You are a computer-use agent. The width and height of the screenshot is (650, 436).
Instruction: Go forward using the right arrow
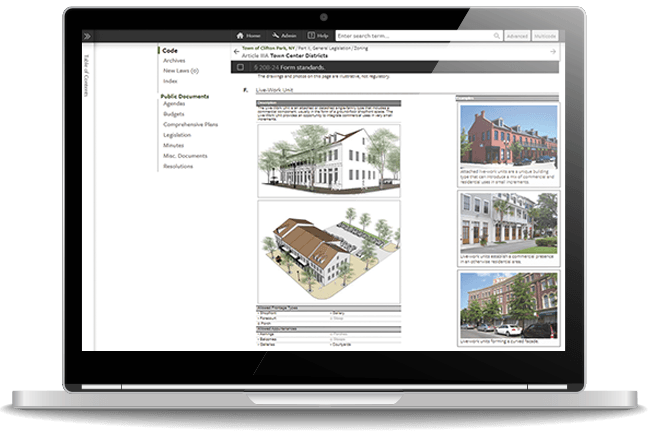(553, 51)
